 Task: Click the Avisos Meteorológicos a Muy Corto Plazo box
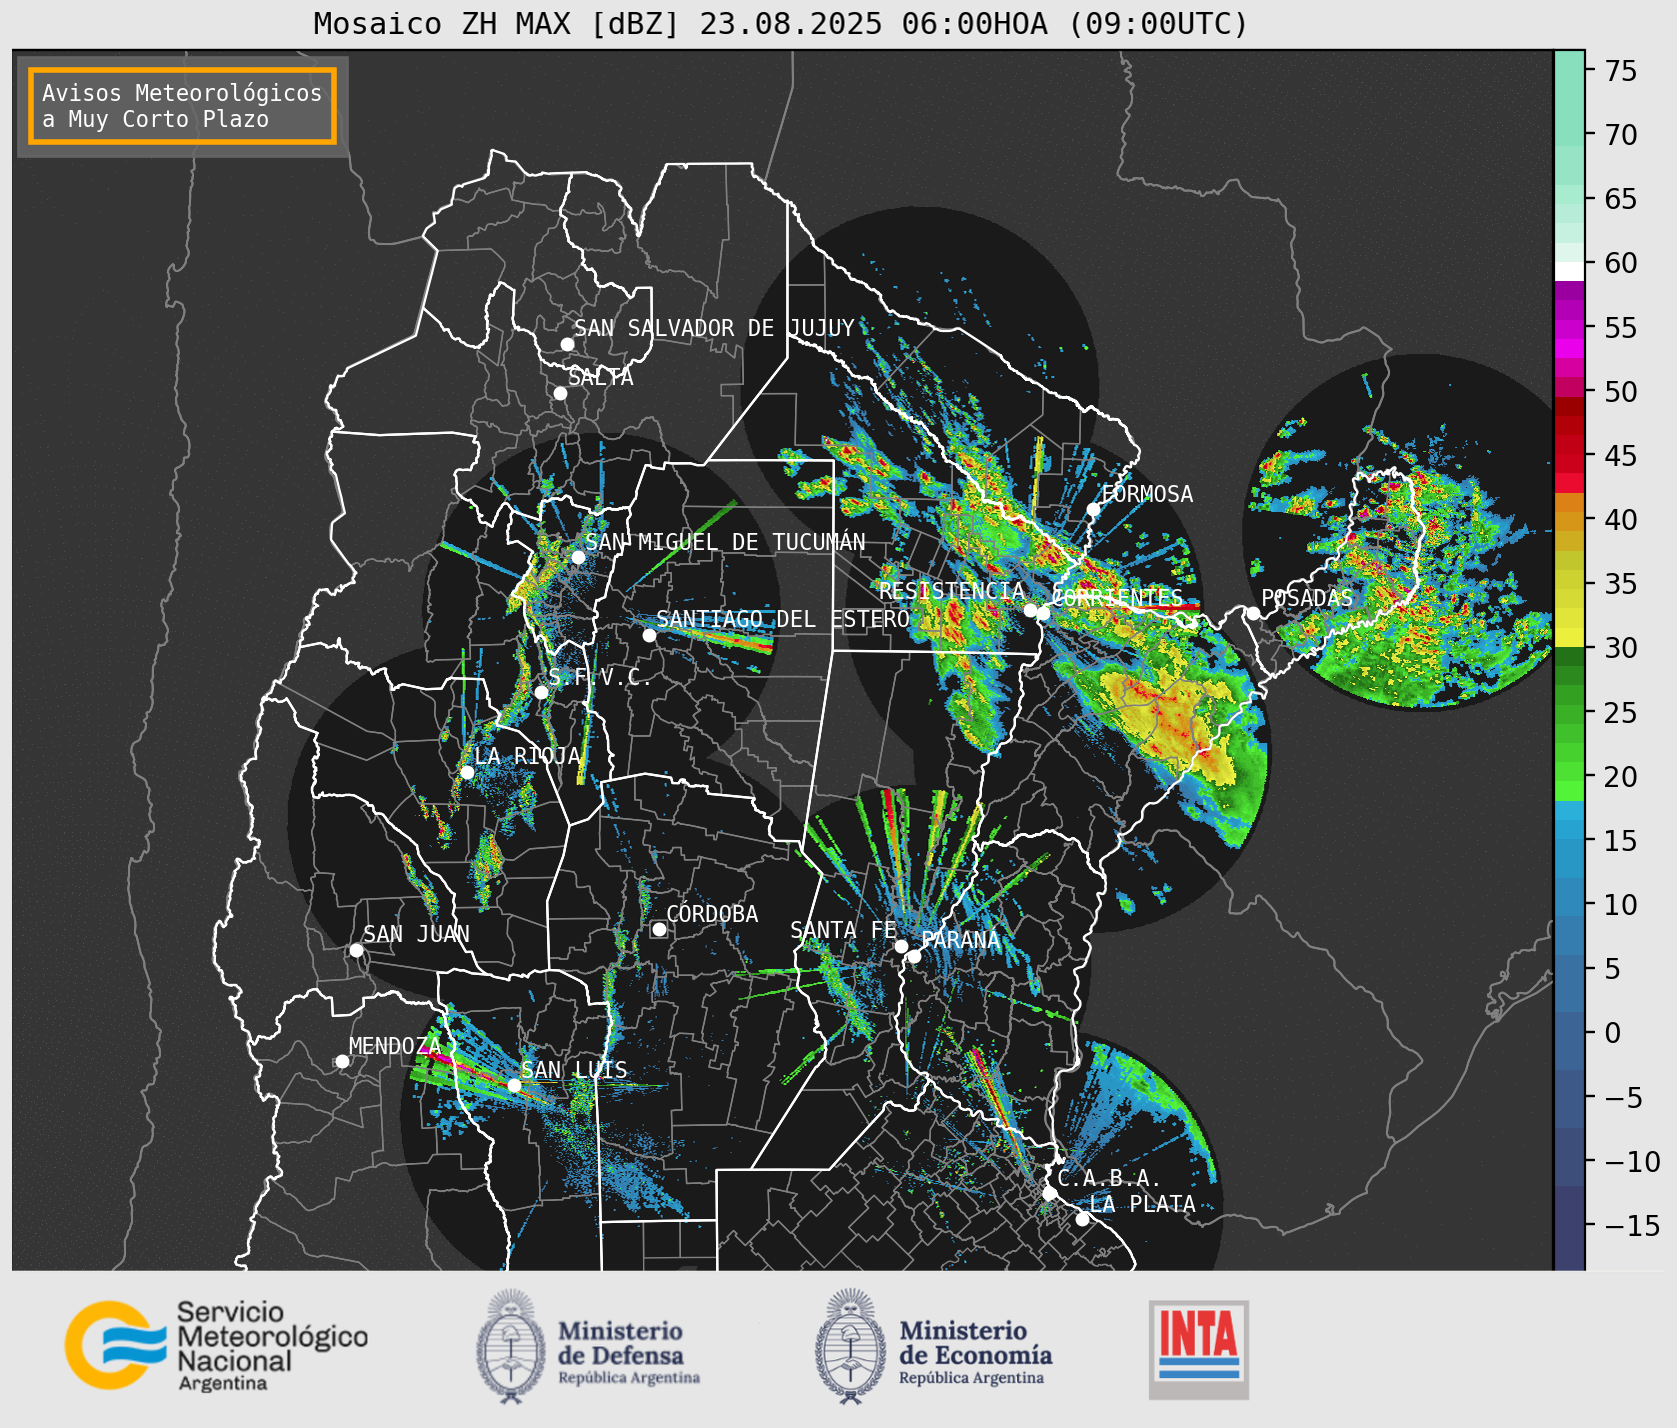pyautogui.click(x=182, y=106)
